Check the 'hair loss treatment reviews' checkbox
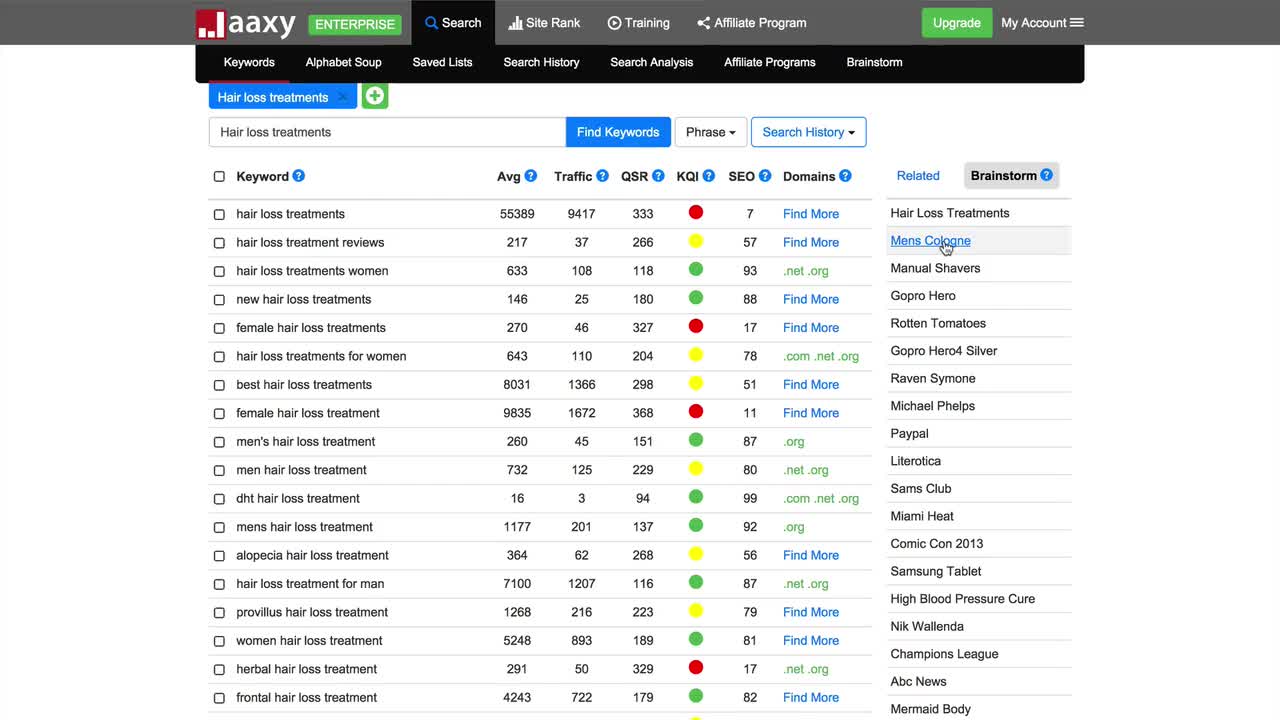Screen dimensions: 1280x720 [x=219, y=242]
